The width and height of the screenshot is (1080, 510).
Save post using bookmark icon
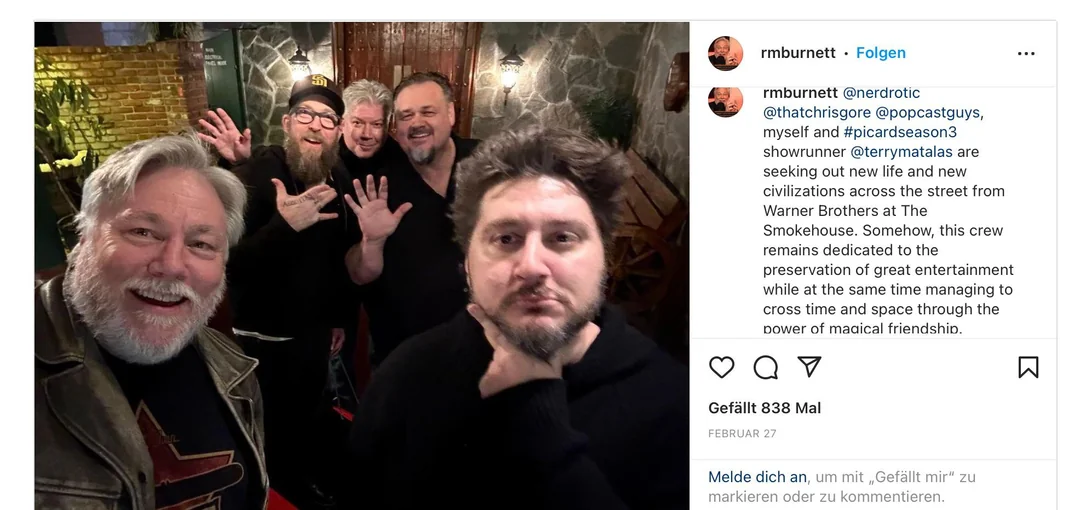1028,367
